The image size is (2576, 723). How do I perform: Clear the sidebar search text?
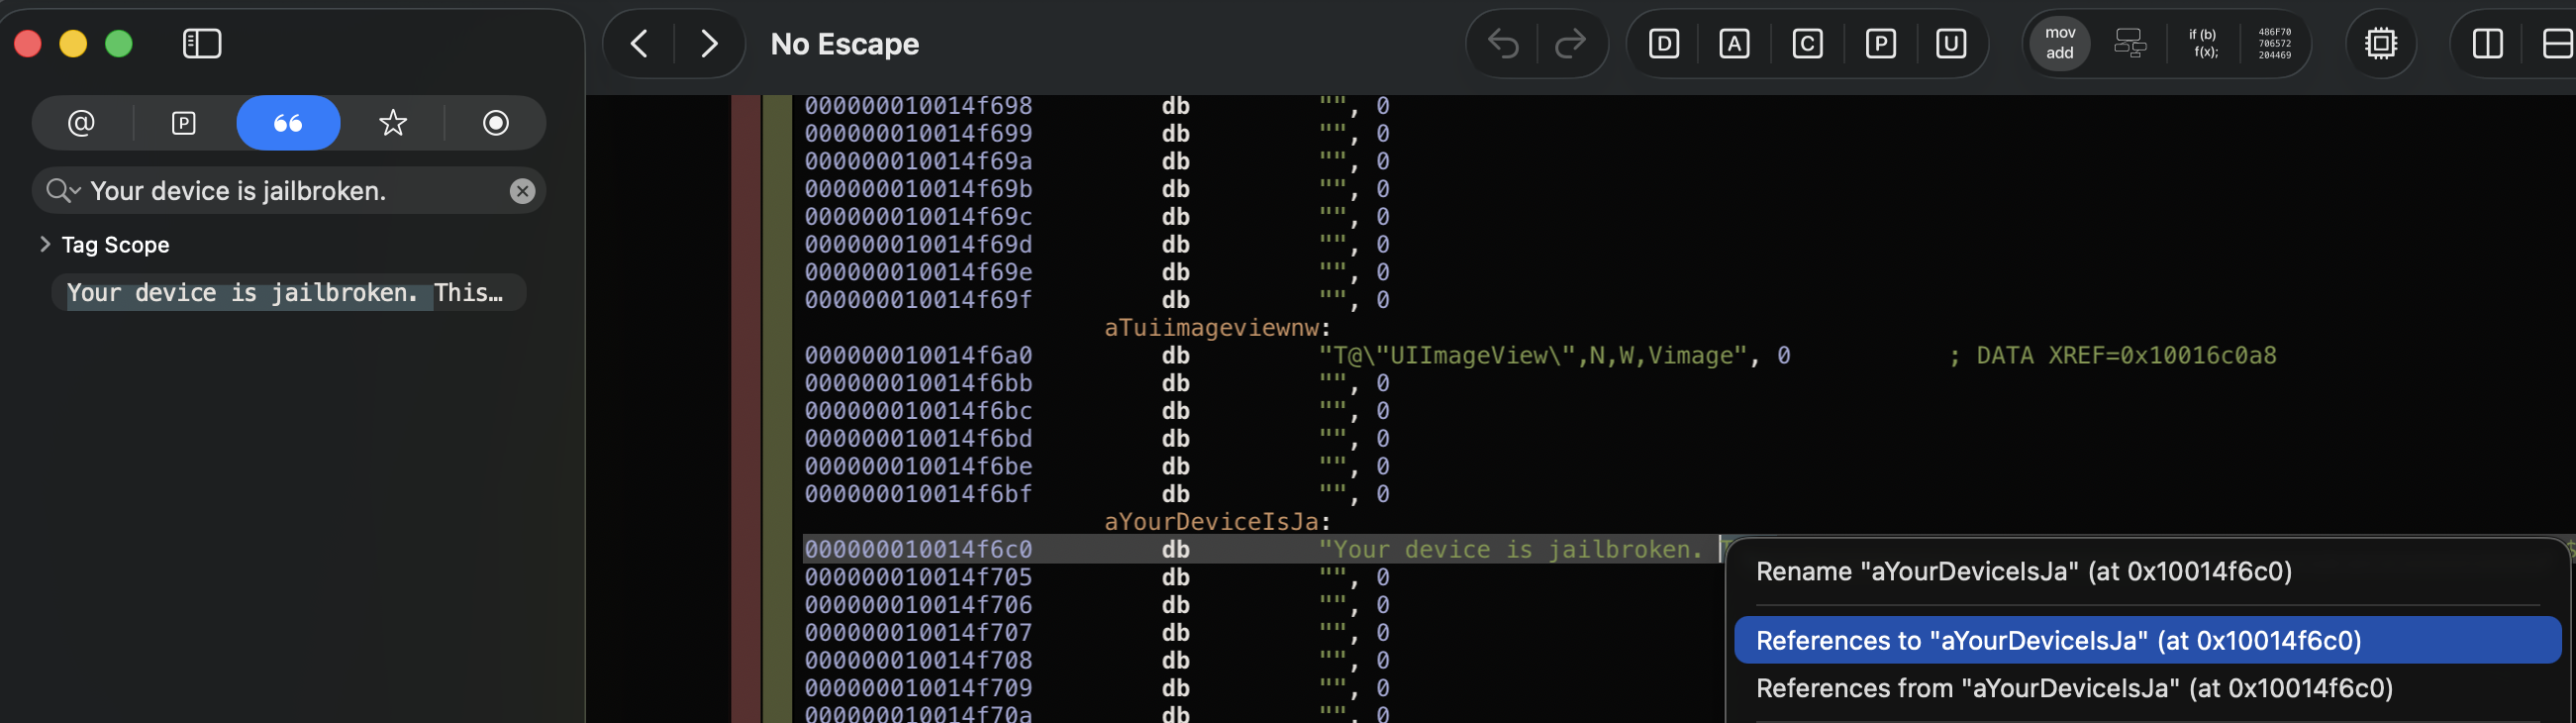tap(522, 191)
